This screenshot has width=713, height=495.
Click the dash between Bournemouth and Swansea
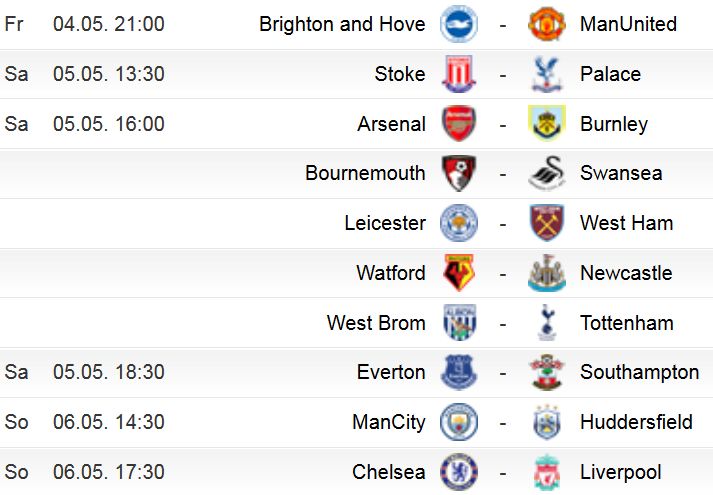(502, 175)
